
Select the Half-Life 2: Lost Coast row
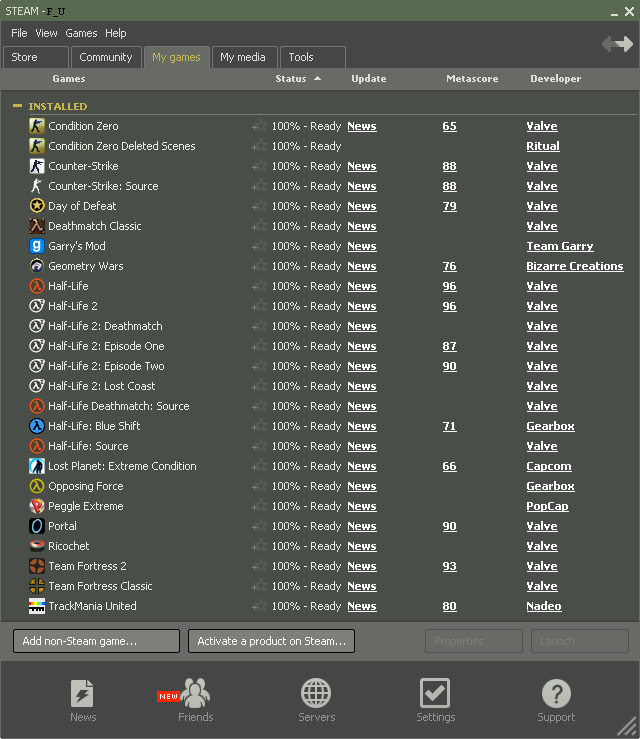click(332, 386)
